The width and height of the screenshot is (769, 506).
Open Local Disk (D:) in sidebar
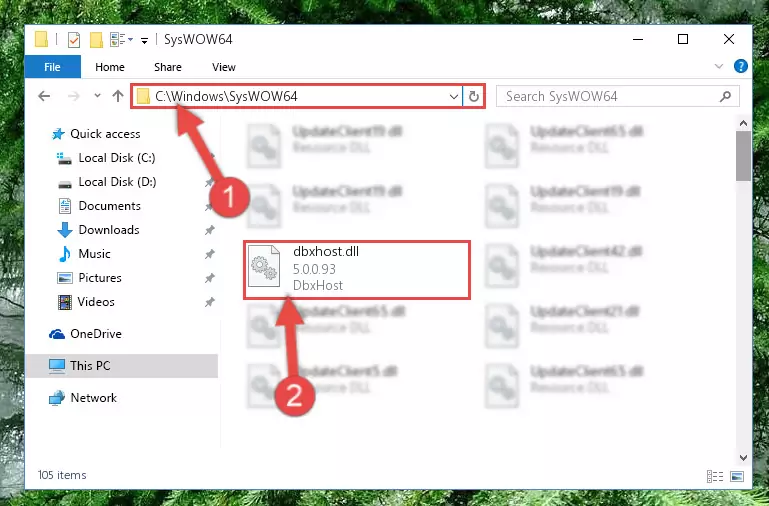[x=117, y=182]
